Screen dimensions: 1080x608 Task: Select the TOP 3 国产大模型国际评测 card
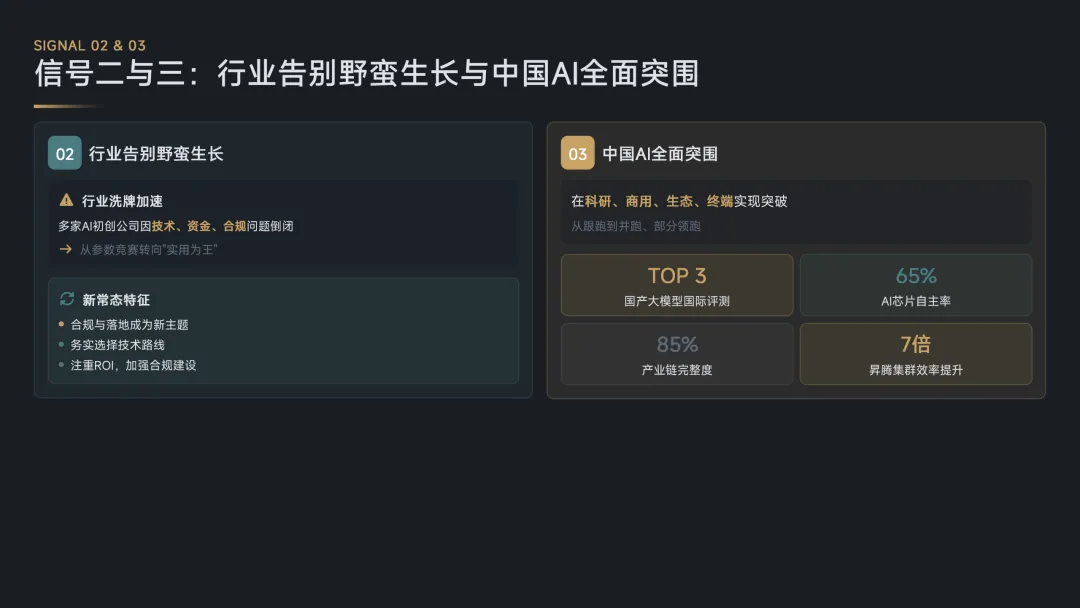[x=677, y=285]
